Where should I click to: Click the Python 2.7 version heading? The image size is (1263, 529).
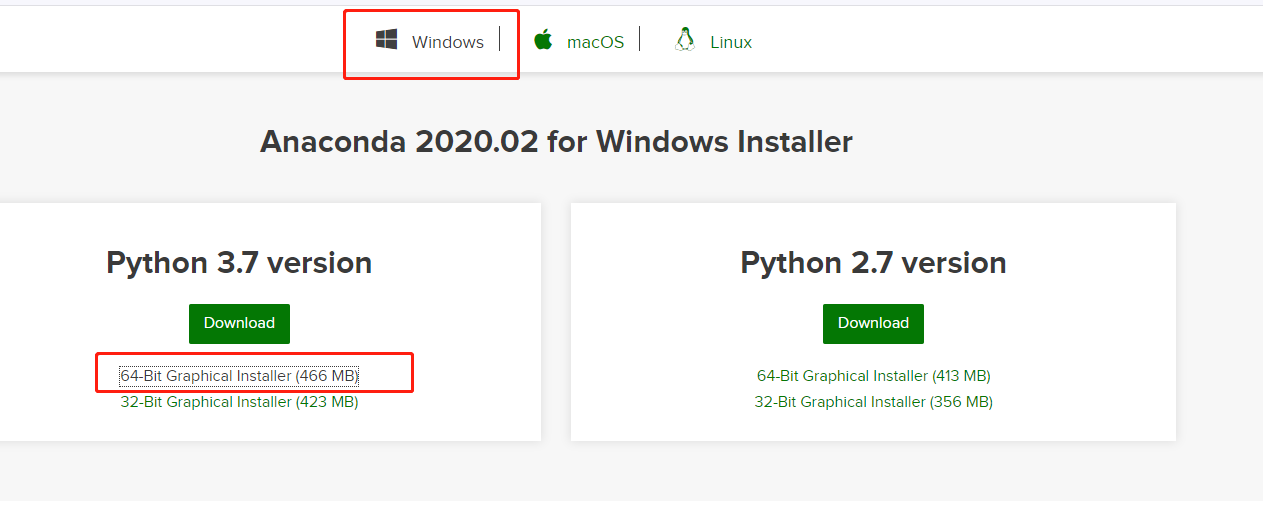(x=873, y=263)
